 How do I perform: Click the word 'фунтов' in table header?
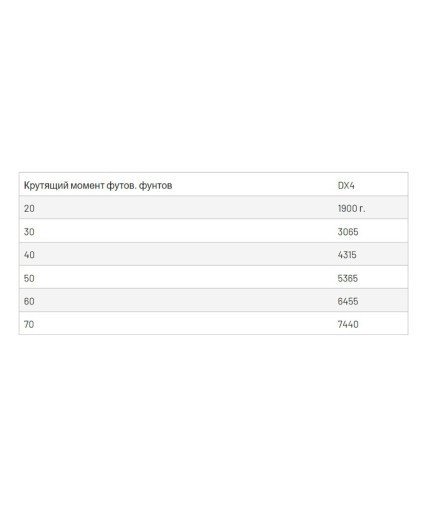(155, 186)
